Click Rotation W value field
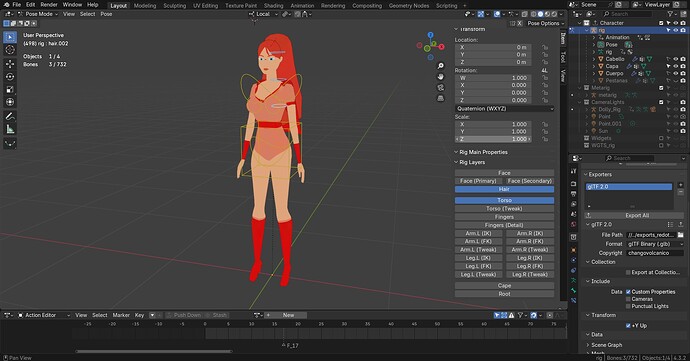This screenshot has width=690, height=361. click(x=493, y=78)
